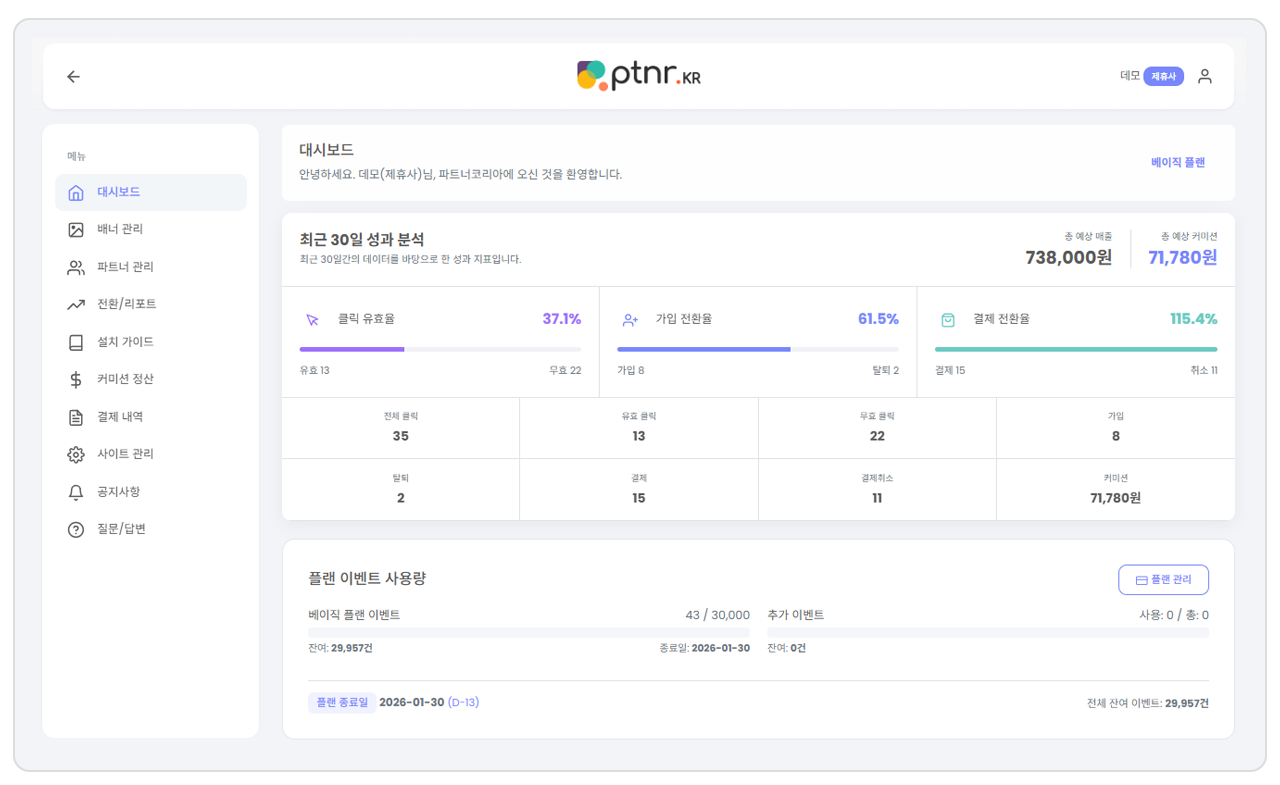
Task: Click the 클릭 유효율 cursor icon
Action: point(311,318)
